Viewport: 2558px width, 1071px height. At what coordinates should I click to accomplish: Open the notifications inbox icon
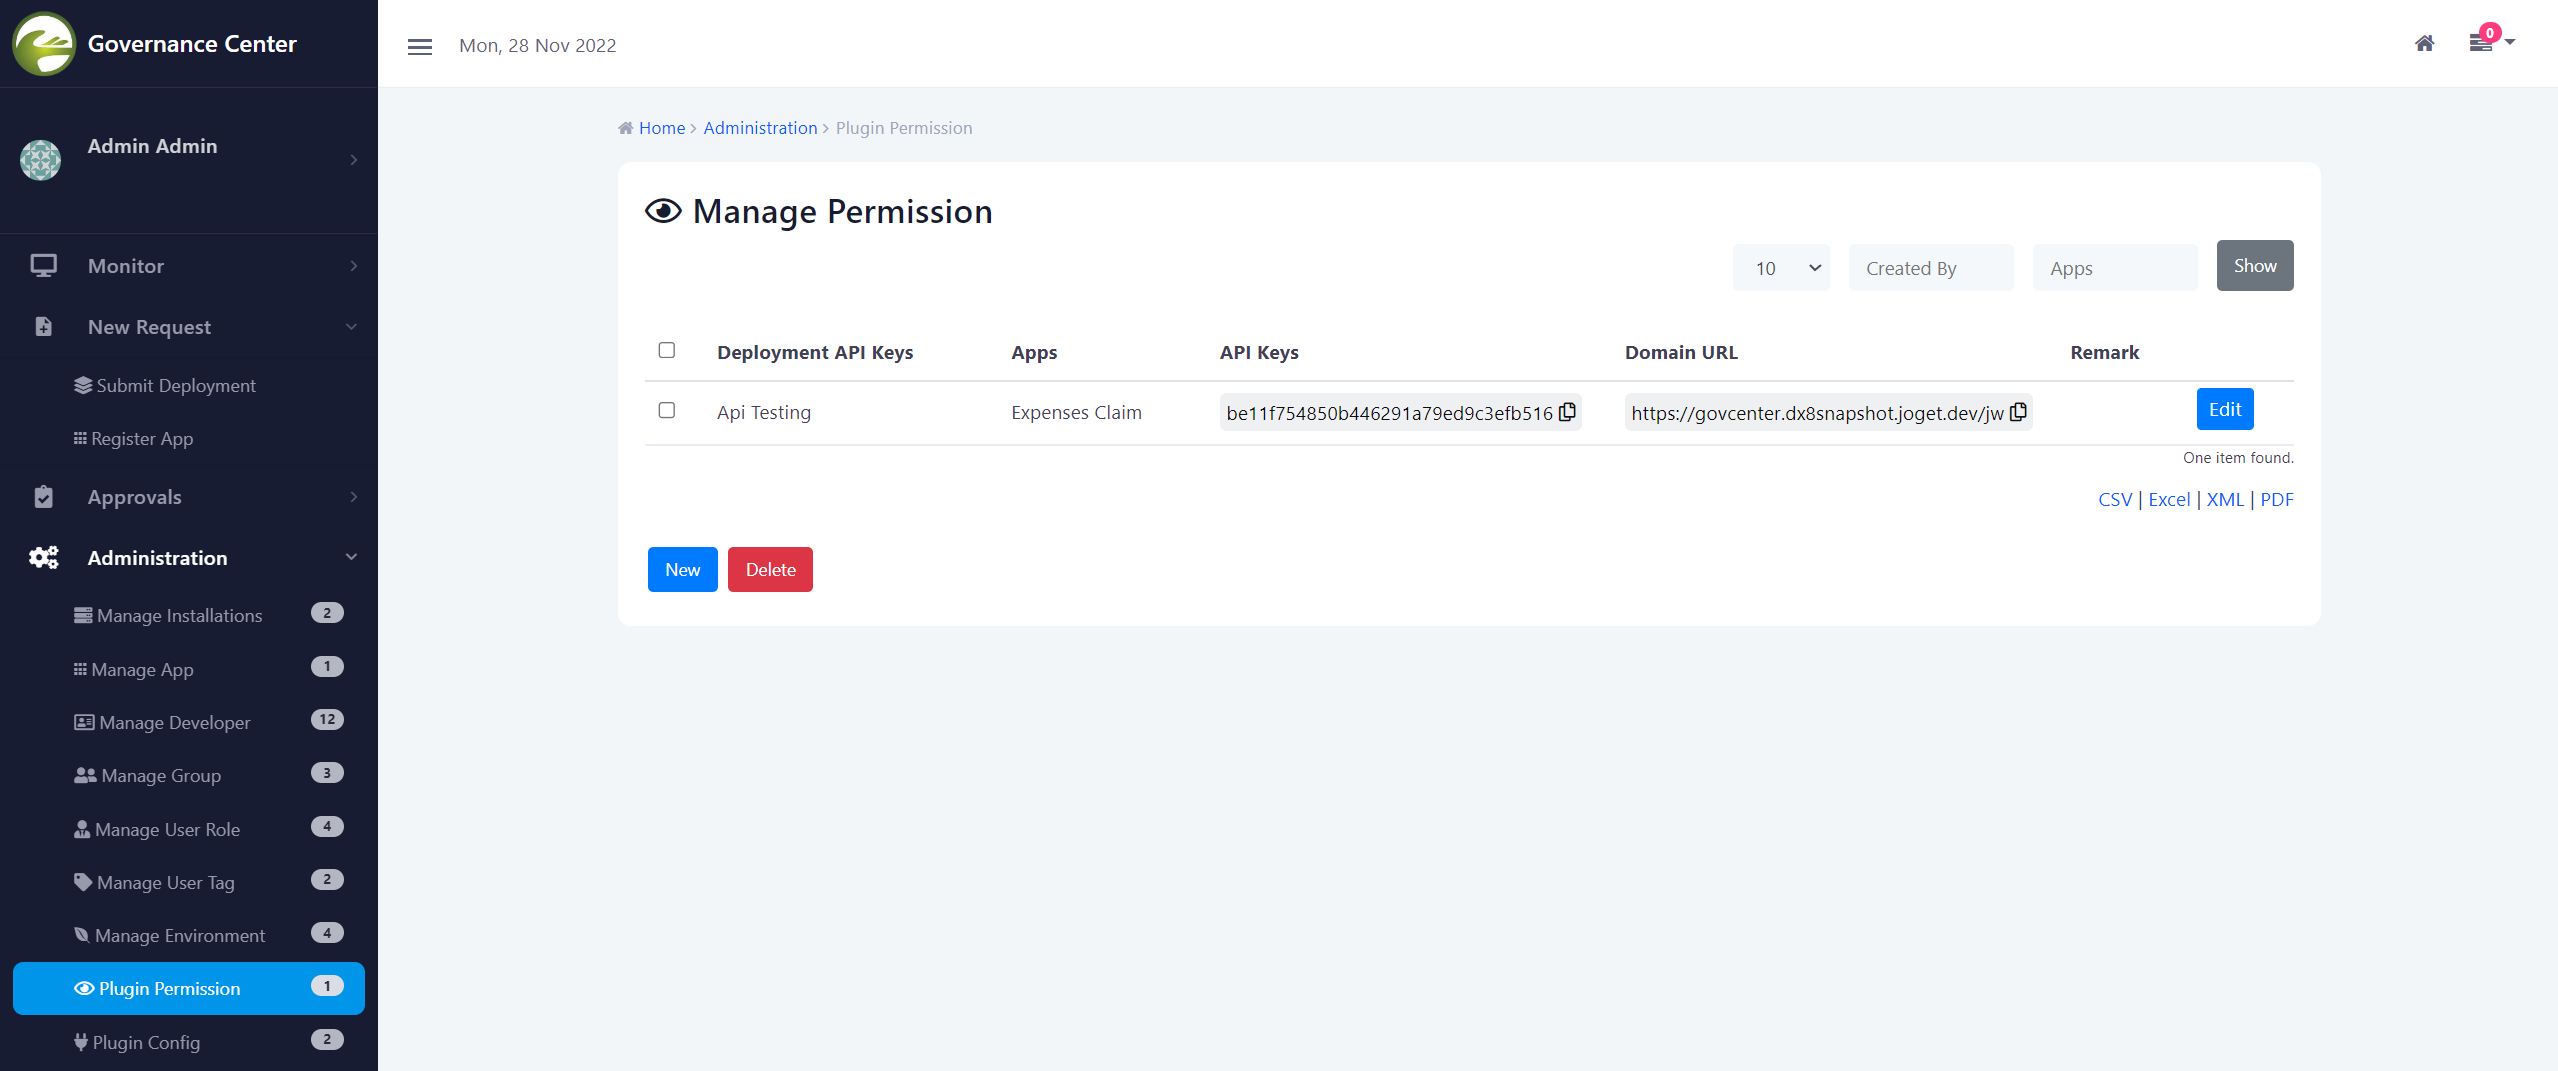click(2481, 43)
